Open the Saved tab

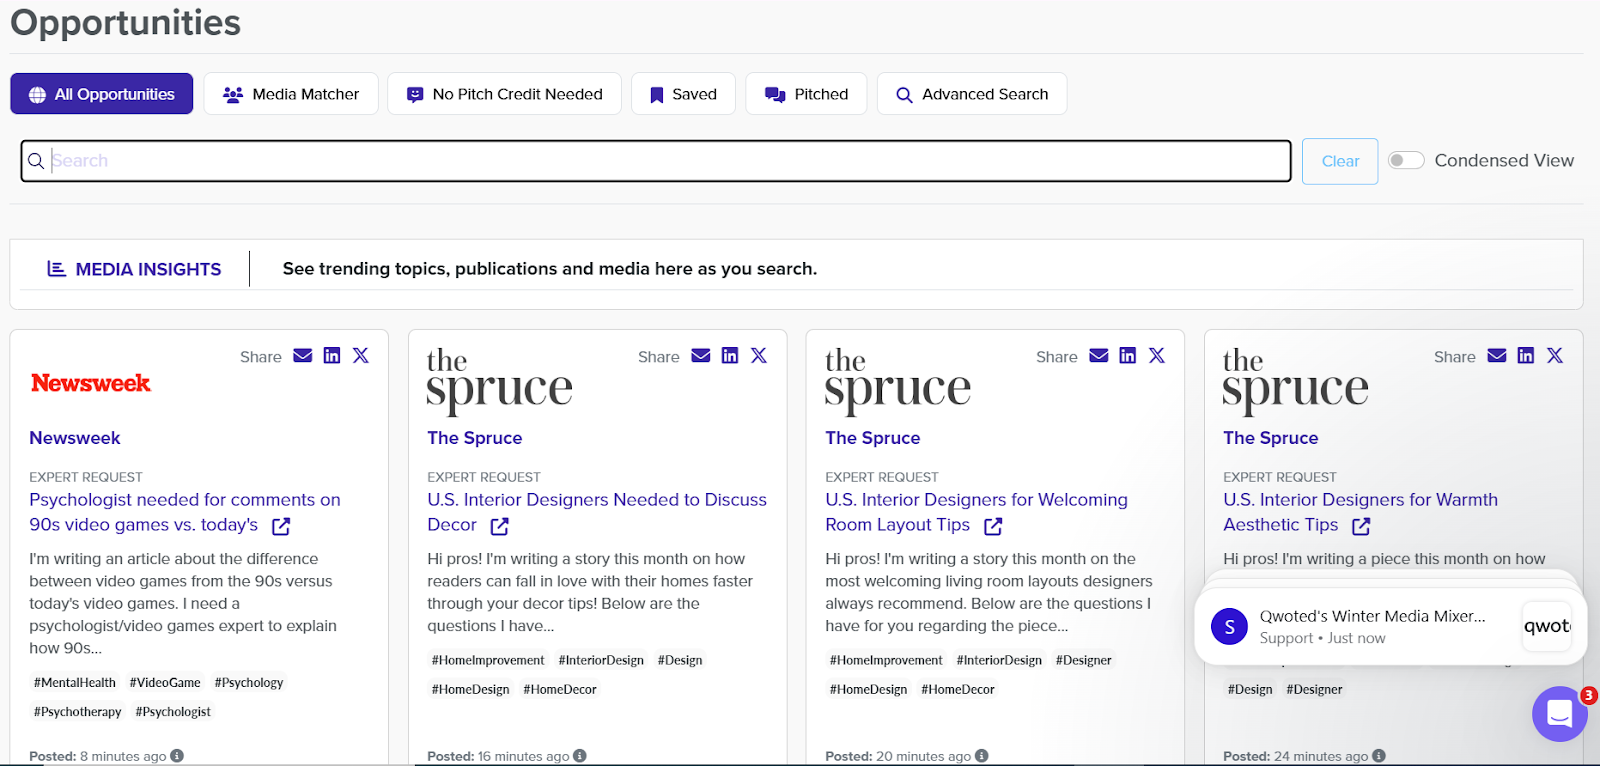click(x=683, y=94)
